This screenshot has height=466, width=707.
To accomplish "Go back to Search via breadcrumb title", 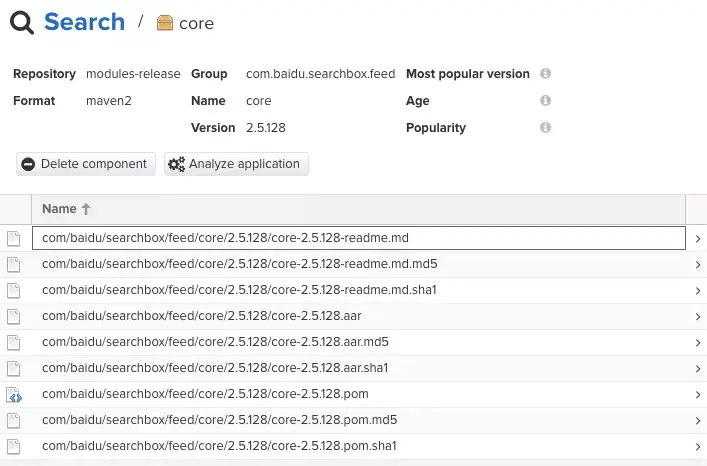I will pos(84,22).
